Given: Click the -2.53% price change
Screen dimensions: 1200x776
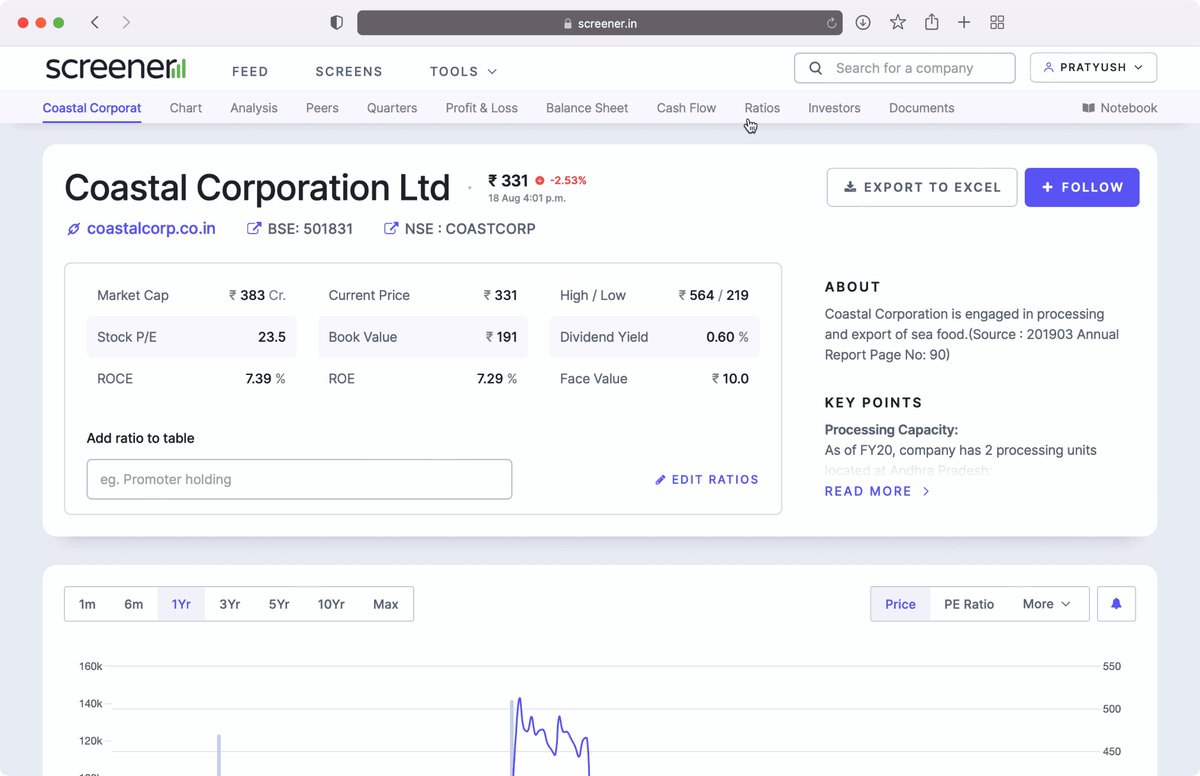Looking at the screenshot, I should point(568,181).
